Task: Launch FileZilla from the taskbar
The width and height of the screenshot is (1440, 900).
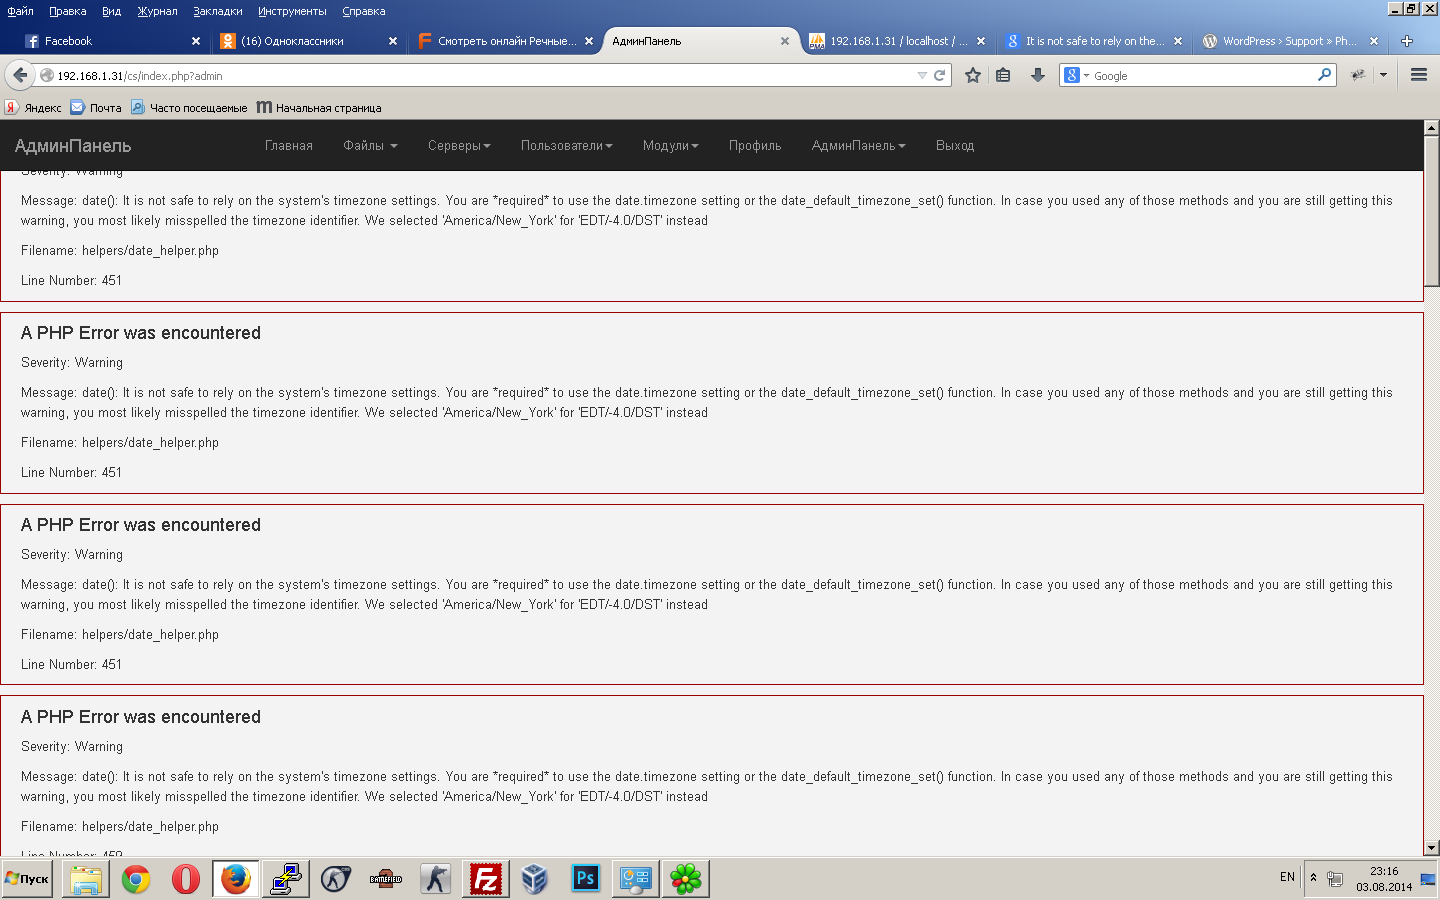Action: click(485, 879)
